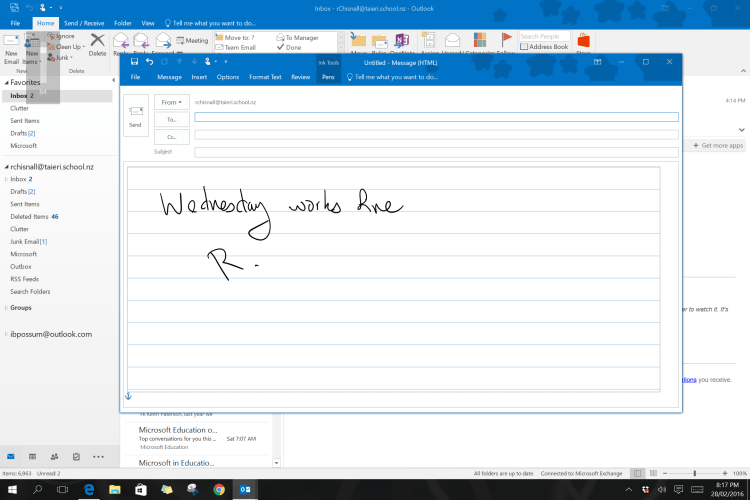
Task: Switch to Tasks view in navigation bar
Action: tap(77, 456)
